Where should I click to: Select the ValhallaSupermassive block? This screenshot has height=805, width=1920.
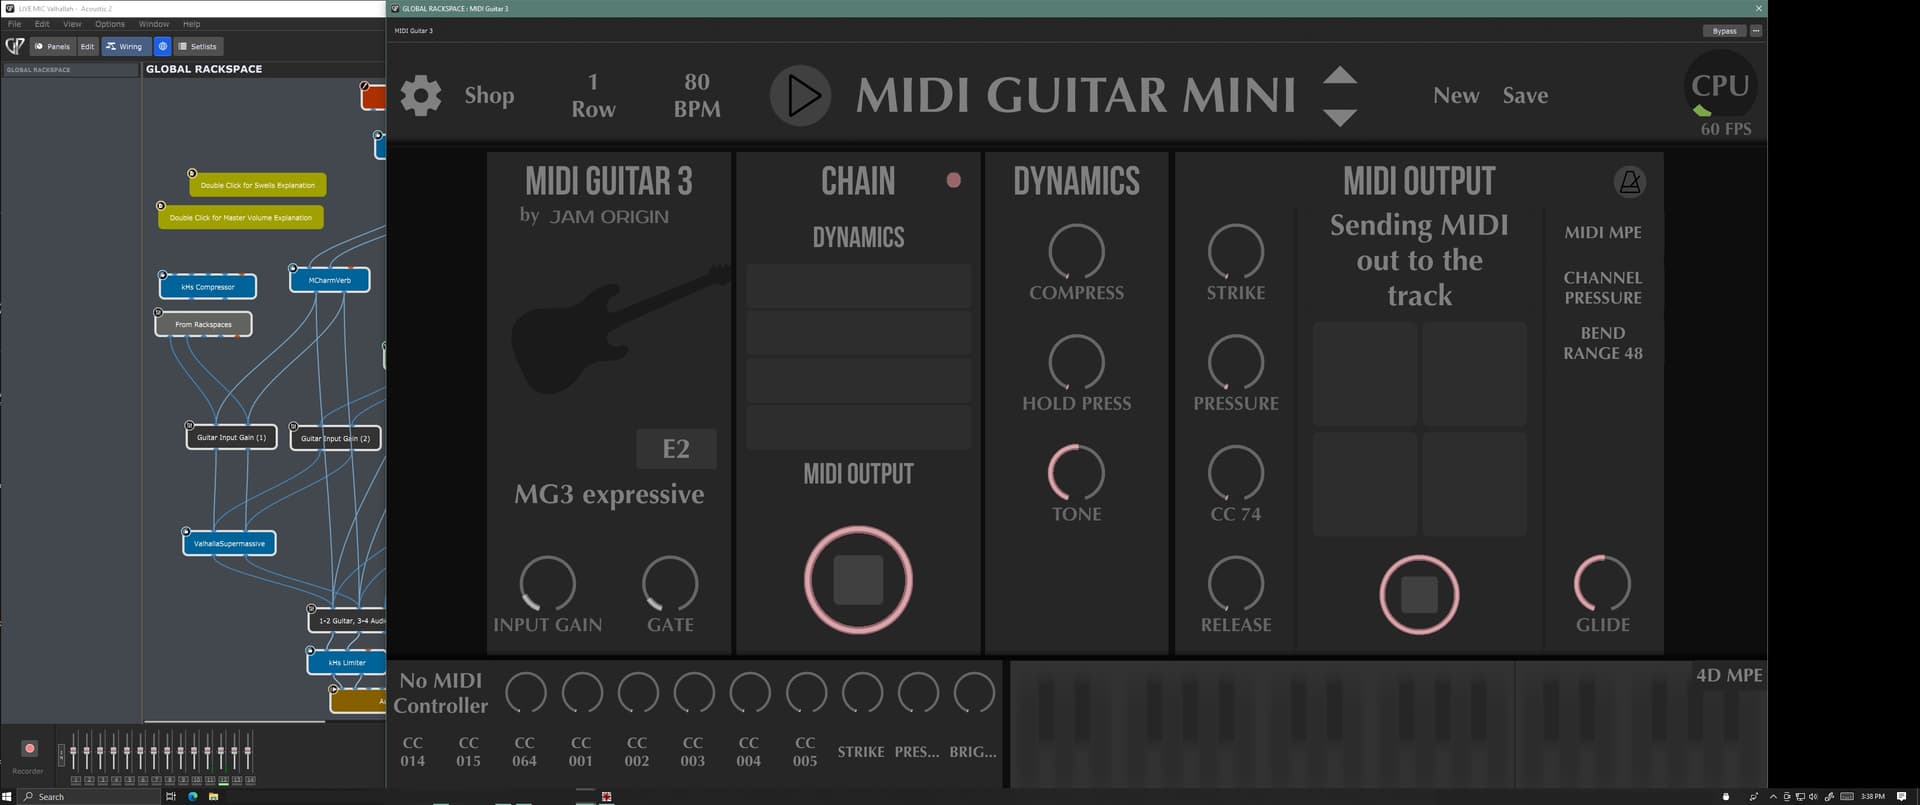pos(229,544)
